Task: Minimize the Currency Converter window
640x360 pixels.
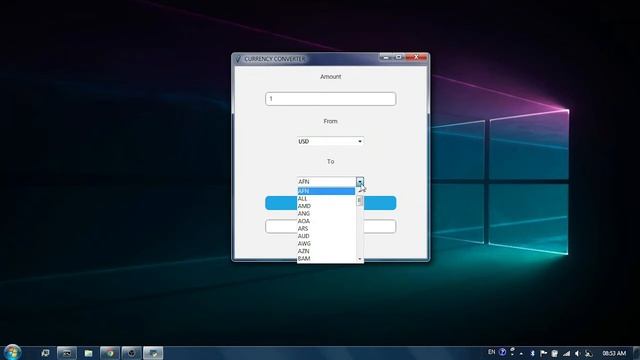Action: 386,58
